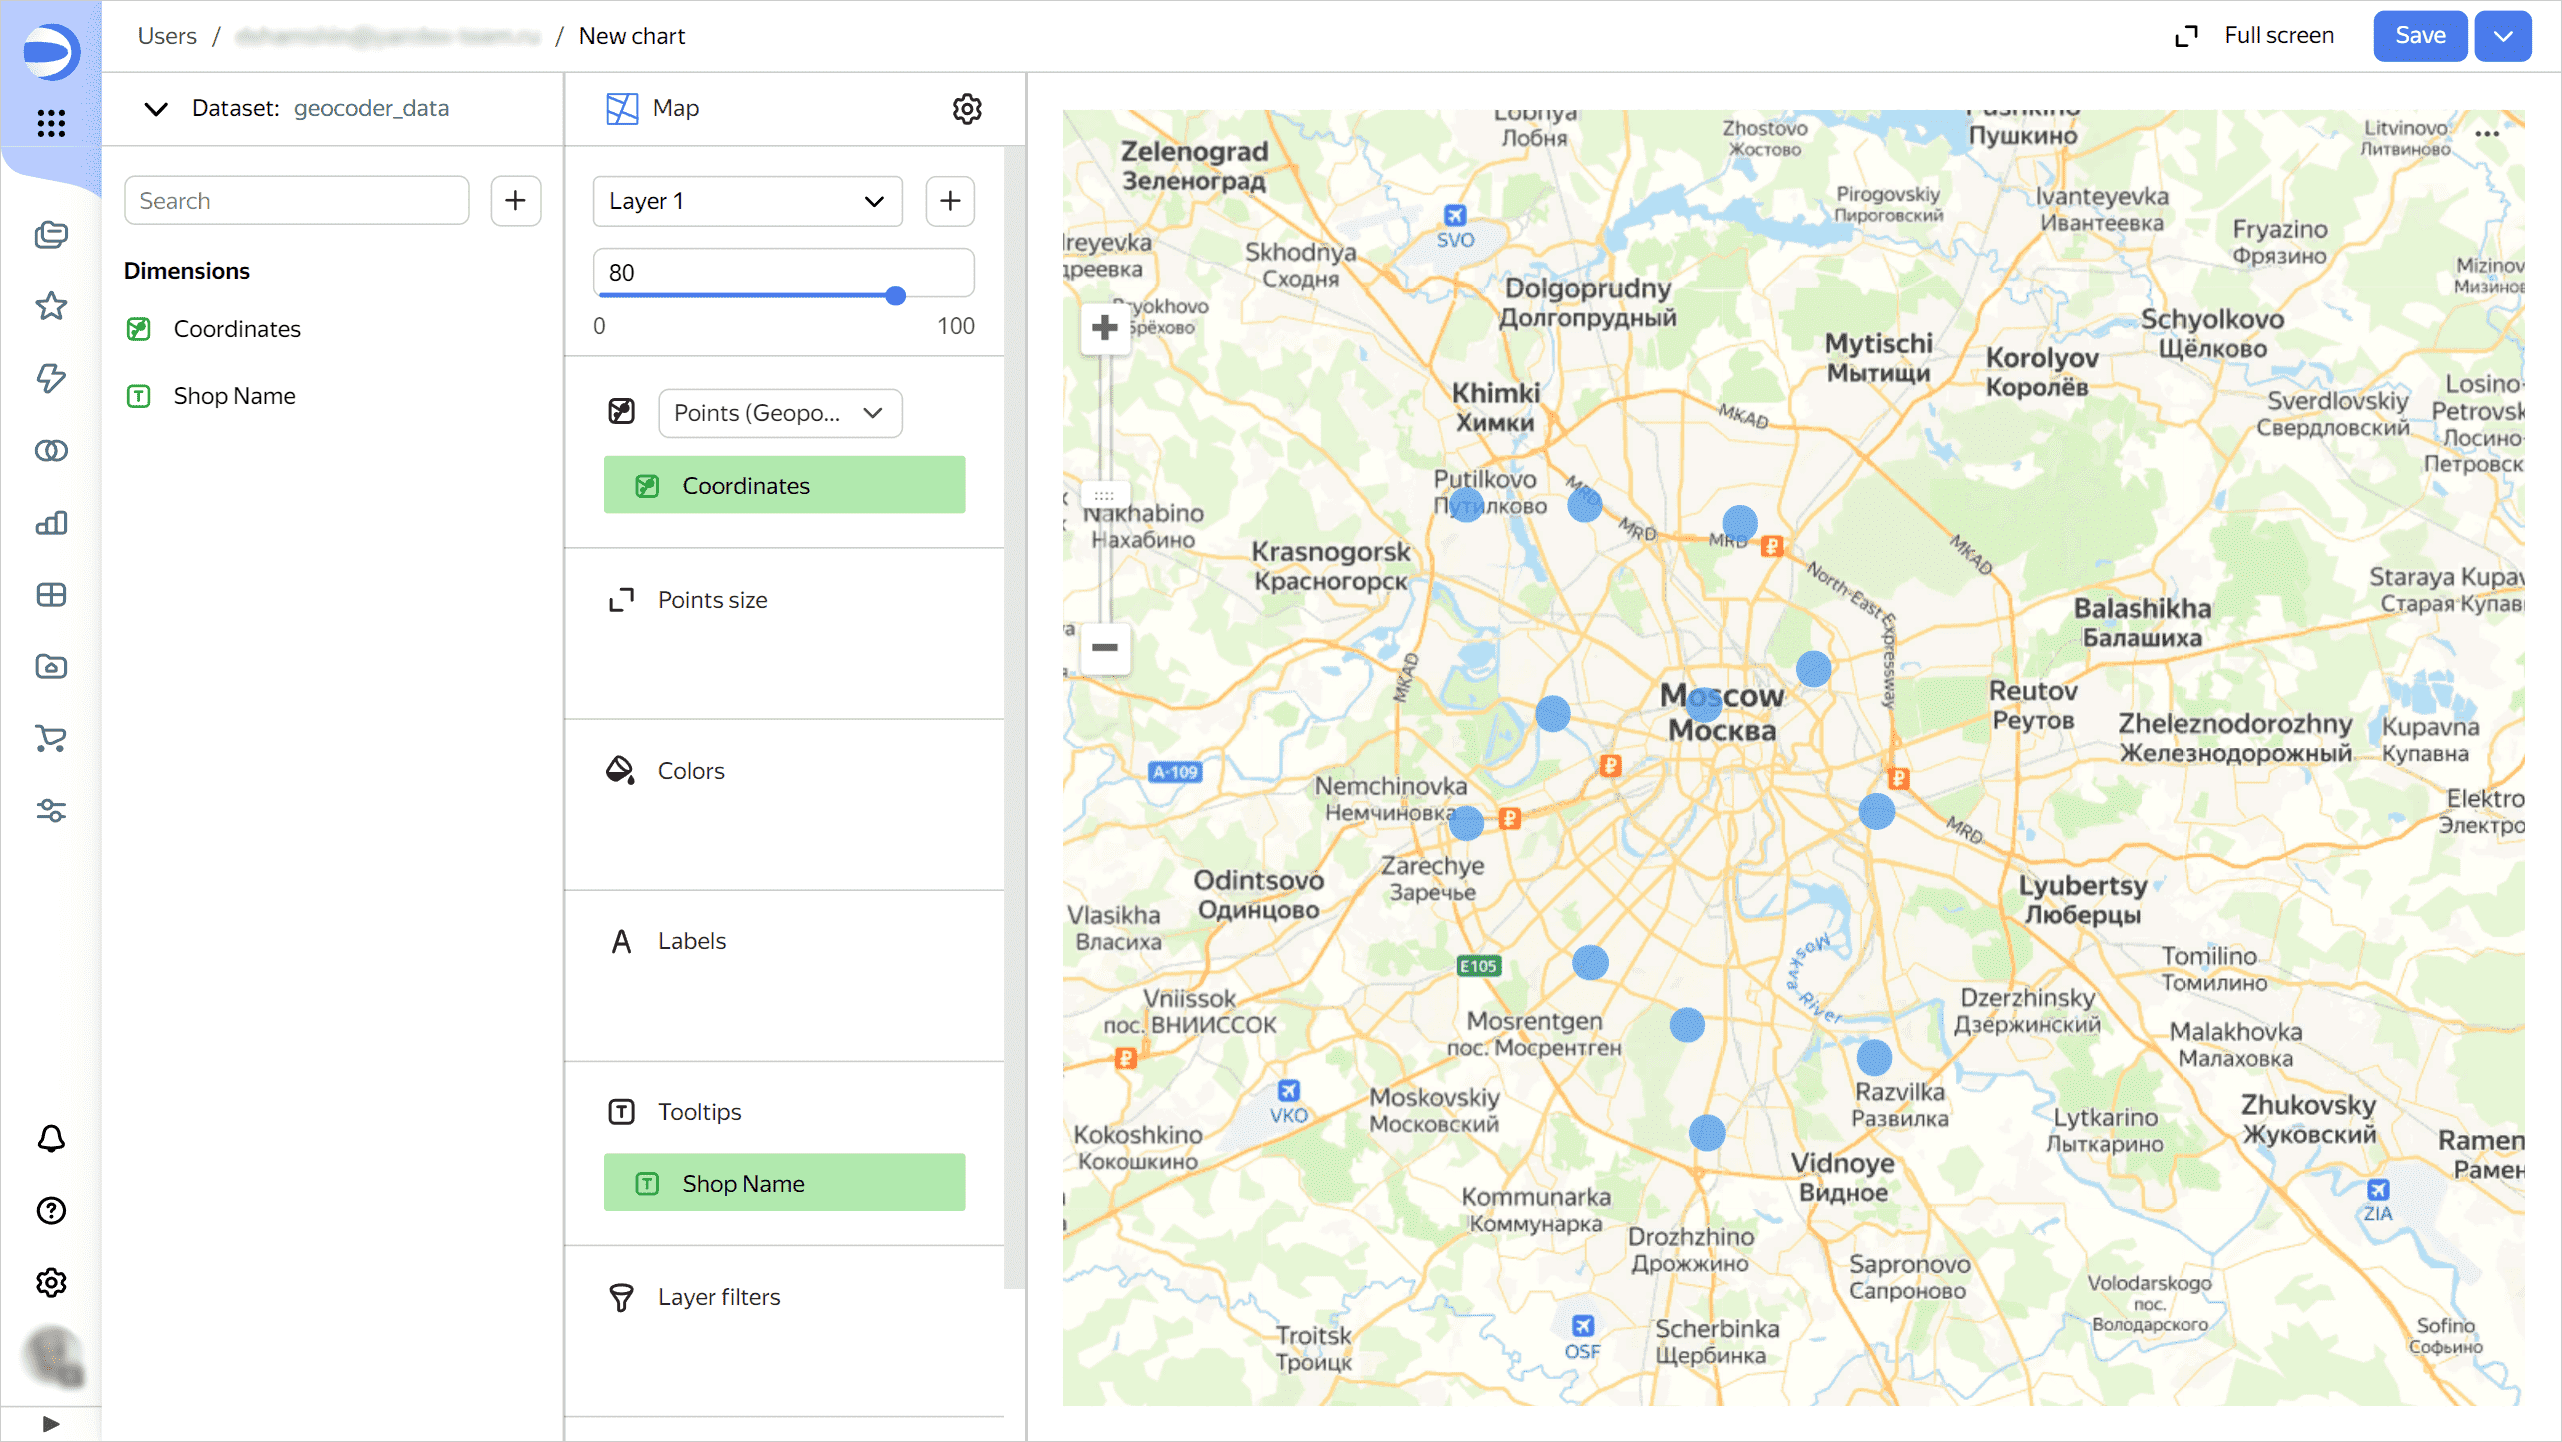
Task: Open Favorites star icon in the sidebar
Action: tap(51, 306)
